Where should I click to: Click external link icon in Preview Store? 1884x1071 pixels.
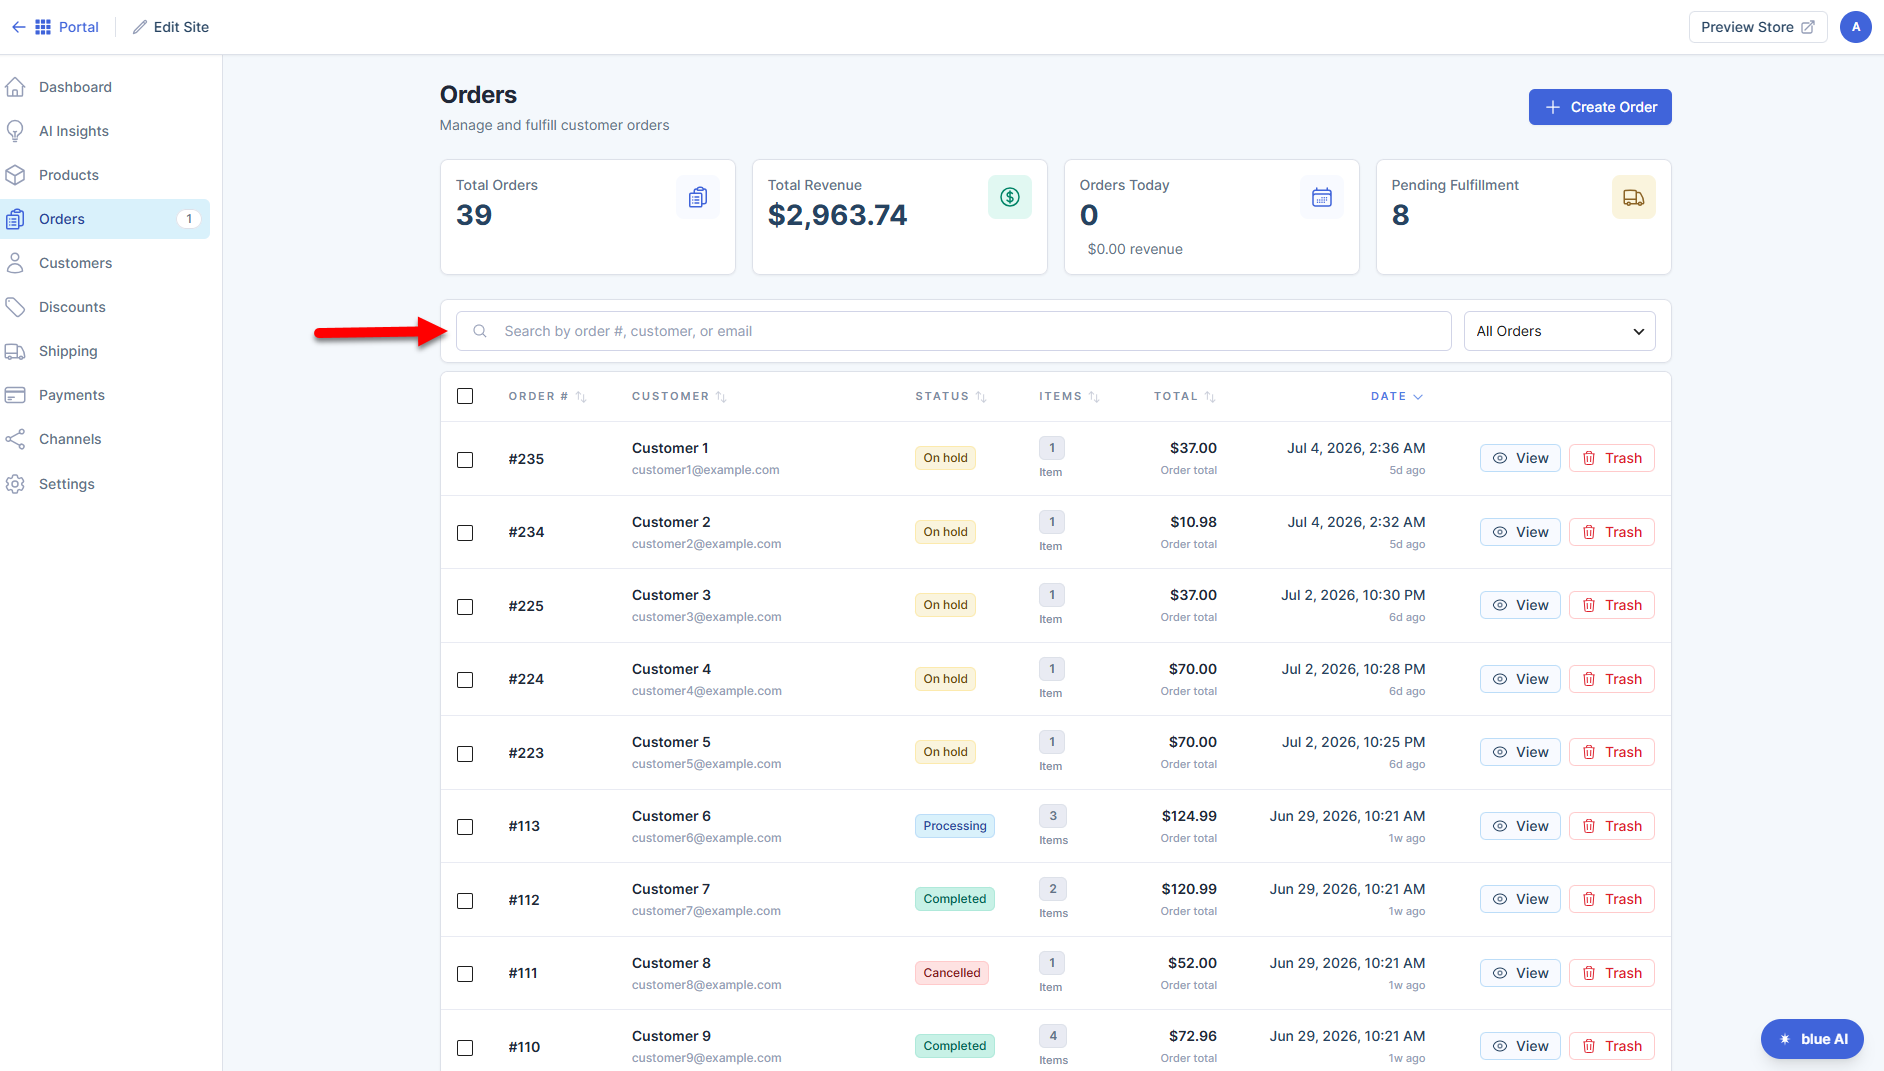point(1808,27)
